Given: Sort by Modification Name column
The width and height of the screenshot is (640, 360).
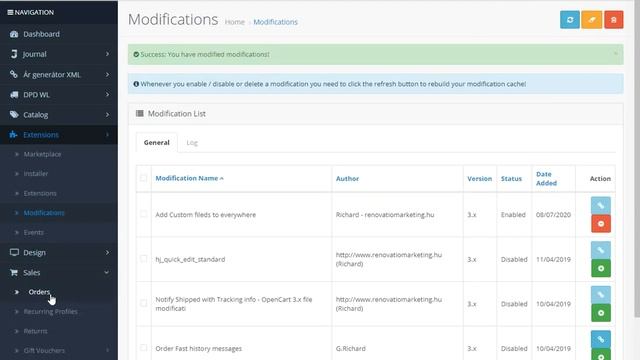Looking at the screenshot, I should 189,178.
